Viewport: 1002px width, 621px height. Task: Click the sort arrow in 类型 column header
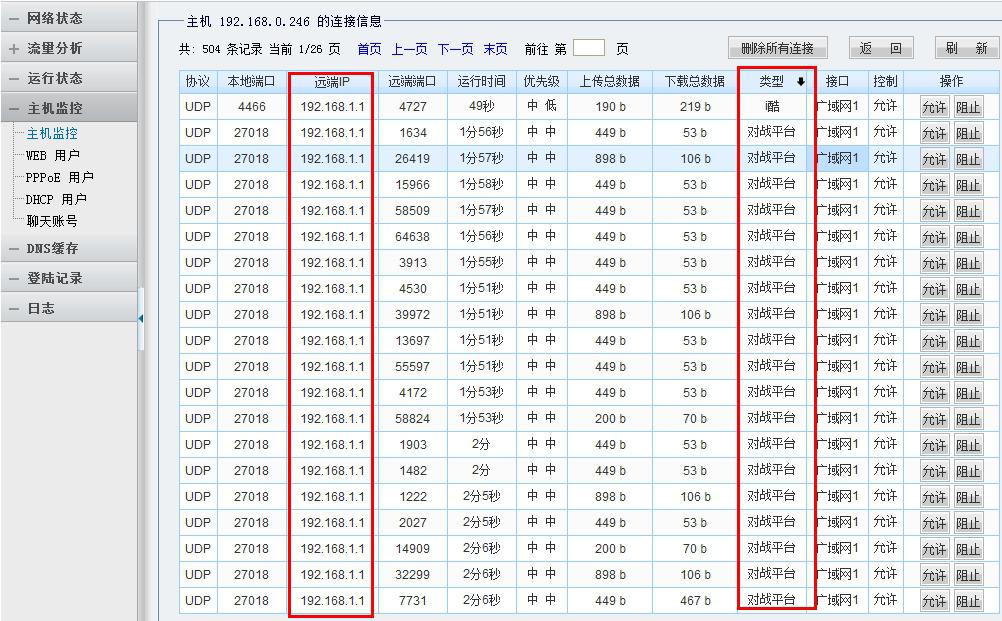[800, 82]
